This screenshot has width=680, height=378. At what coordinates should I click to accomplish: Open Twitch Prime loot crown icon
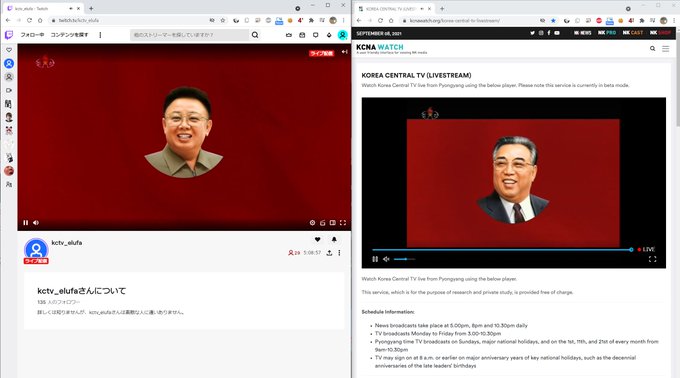pos(289,35)
